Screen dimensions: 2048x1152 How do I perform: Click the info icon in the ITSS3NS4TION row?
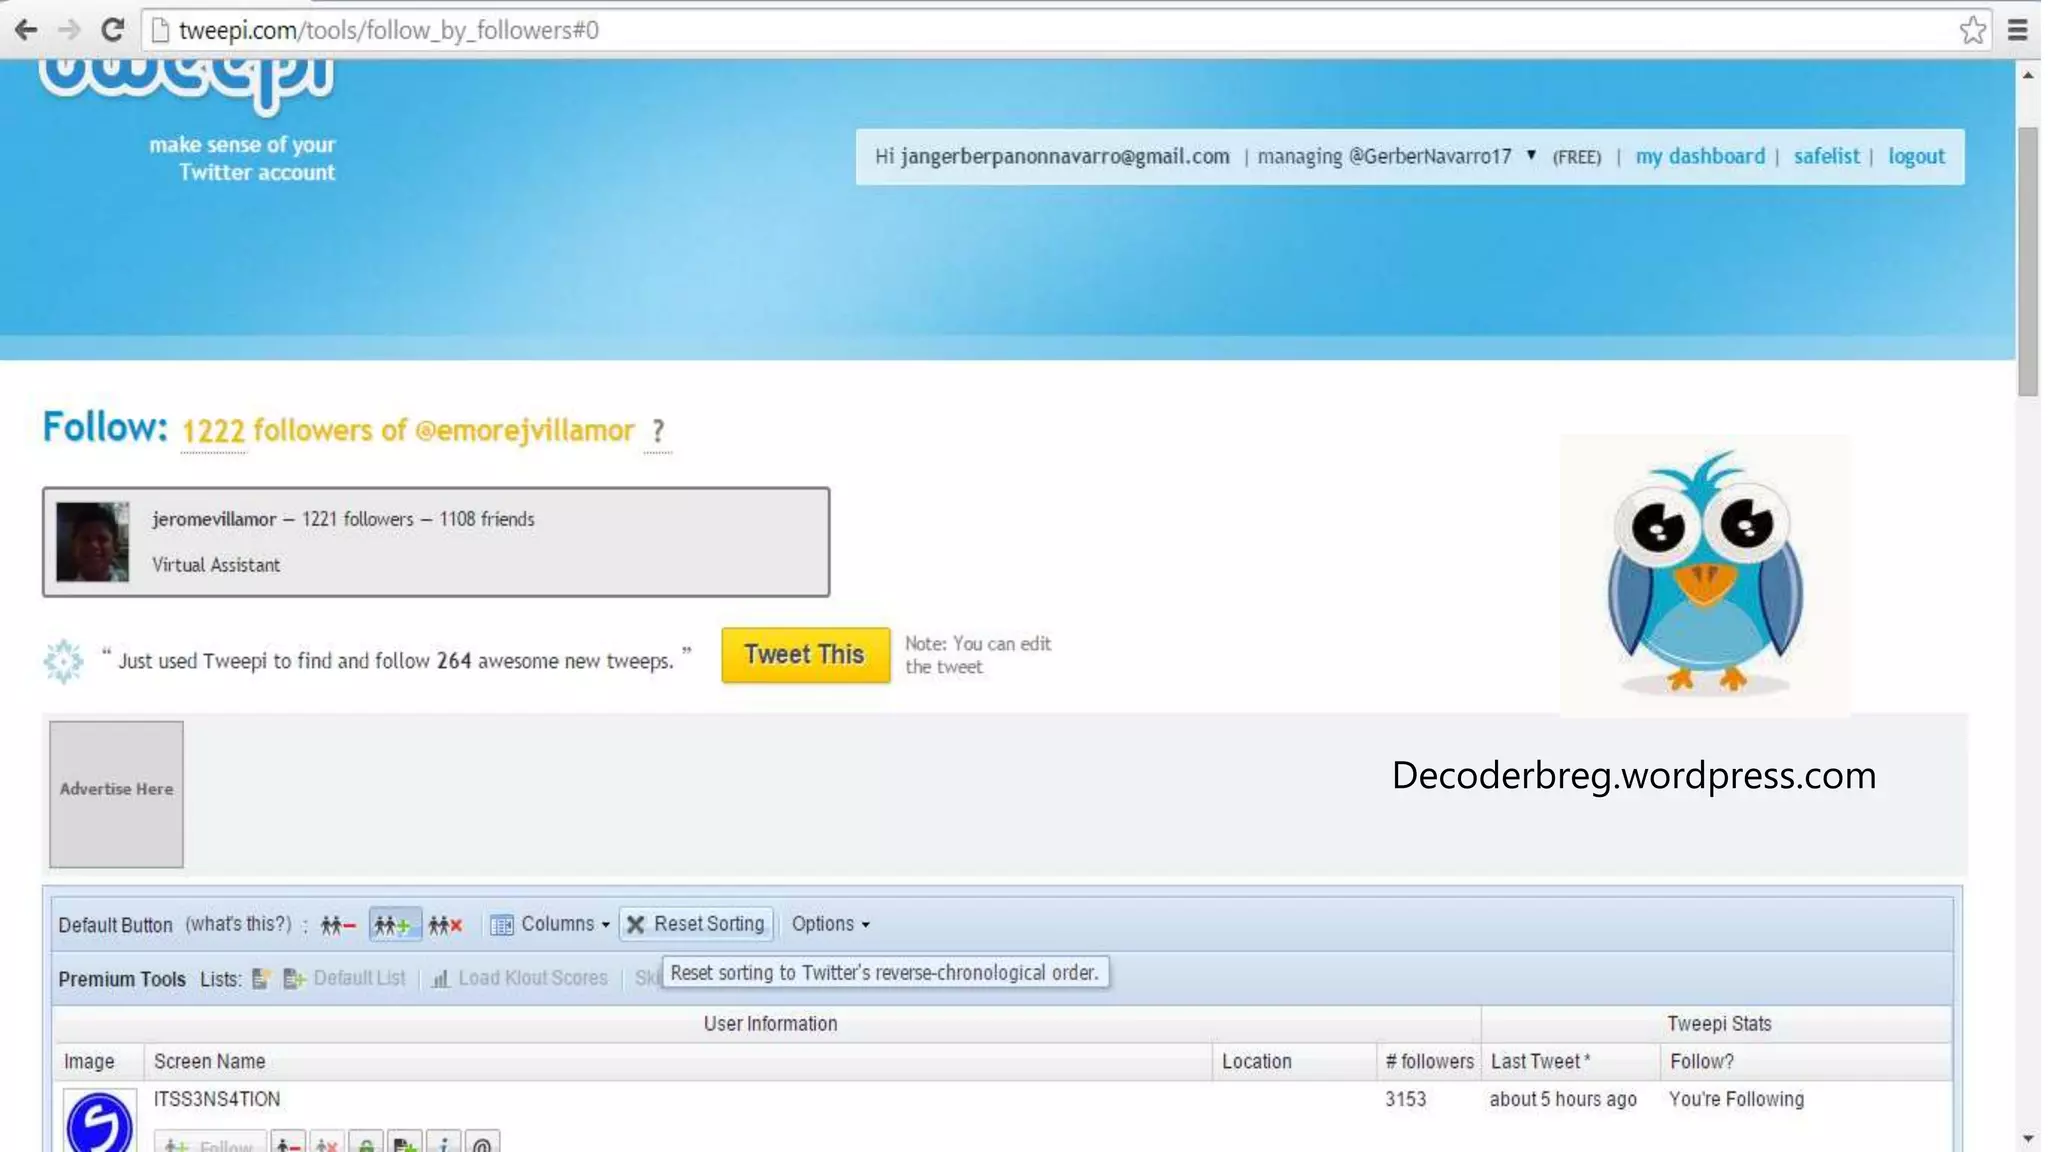[443, 1142]
